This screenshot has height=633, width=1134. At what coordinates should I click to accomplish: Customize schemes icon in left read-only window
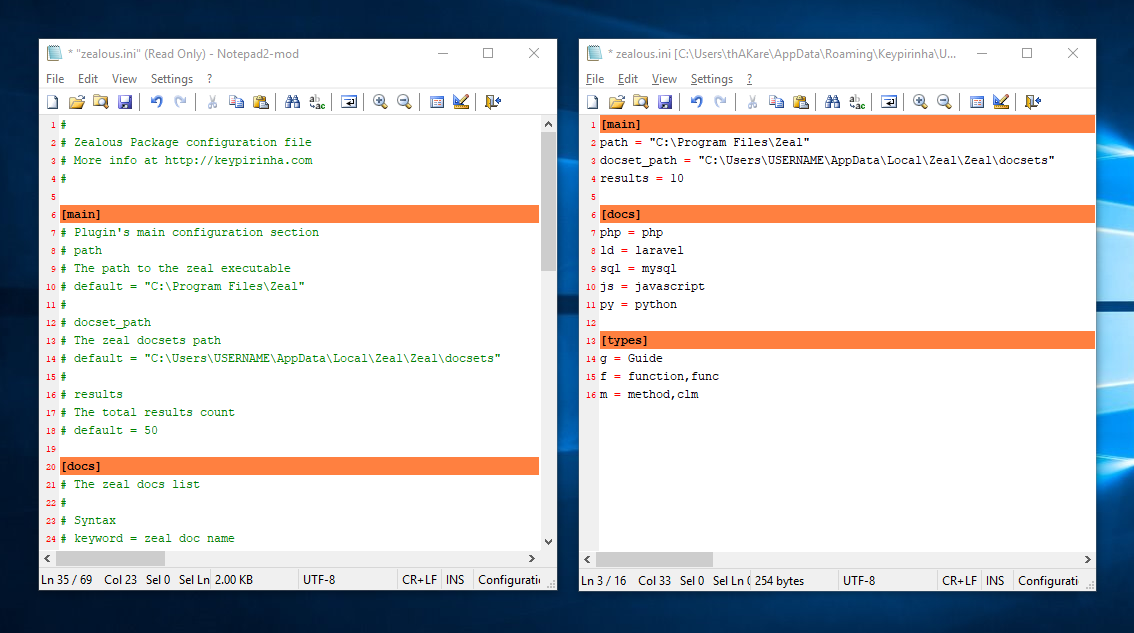click(x=461, y=102)
